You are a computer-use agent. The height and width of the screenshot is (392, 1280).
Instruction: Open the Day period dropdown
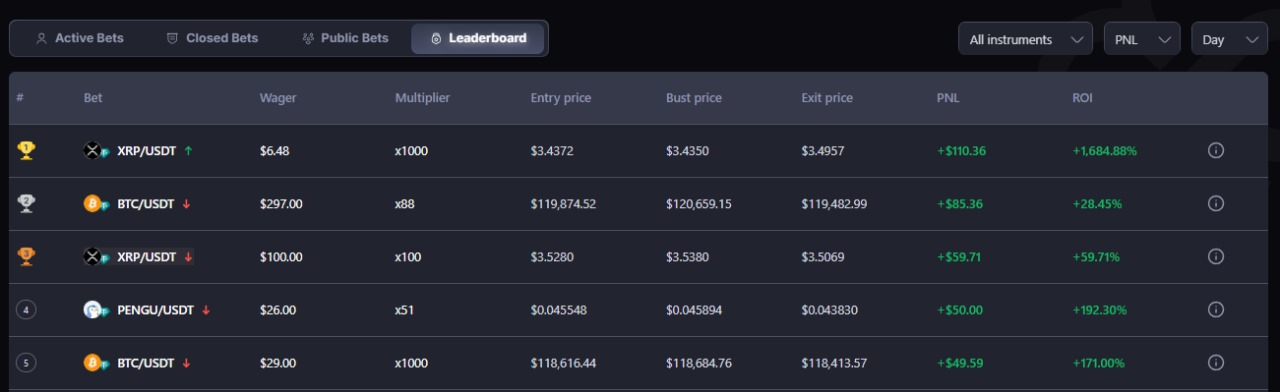pos(1229,40)
